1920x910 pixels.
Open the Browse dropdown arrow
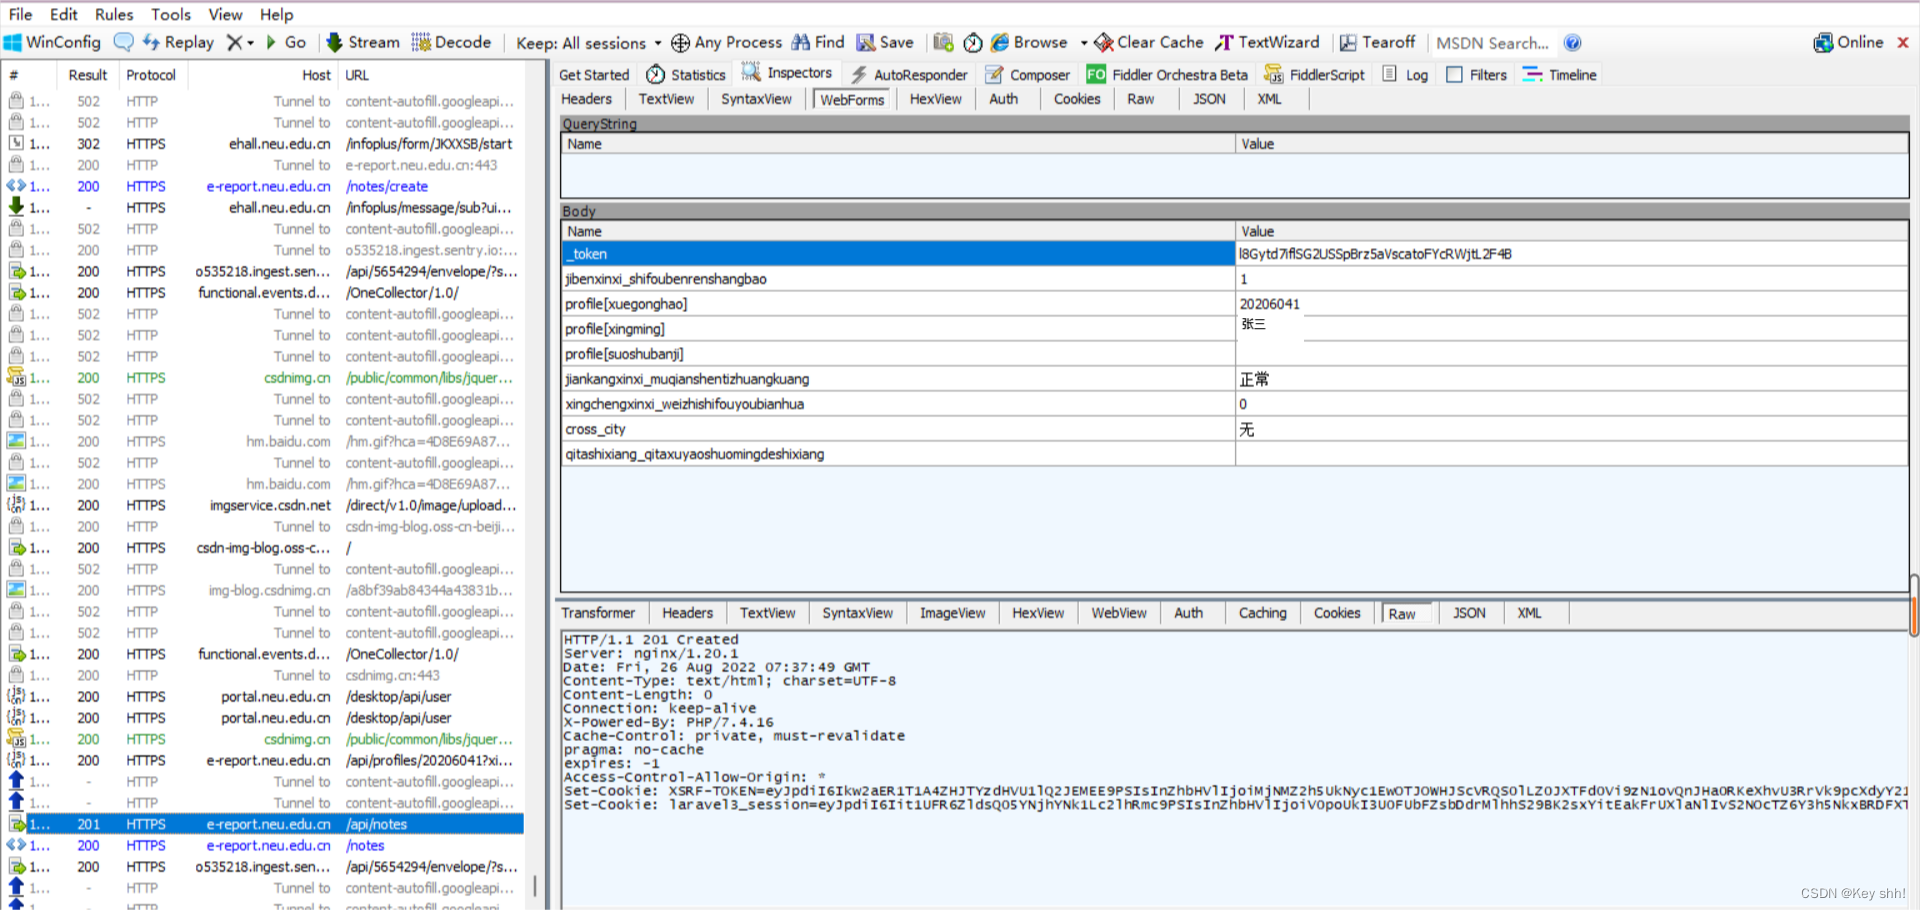[x=1083, y=43]
